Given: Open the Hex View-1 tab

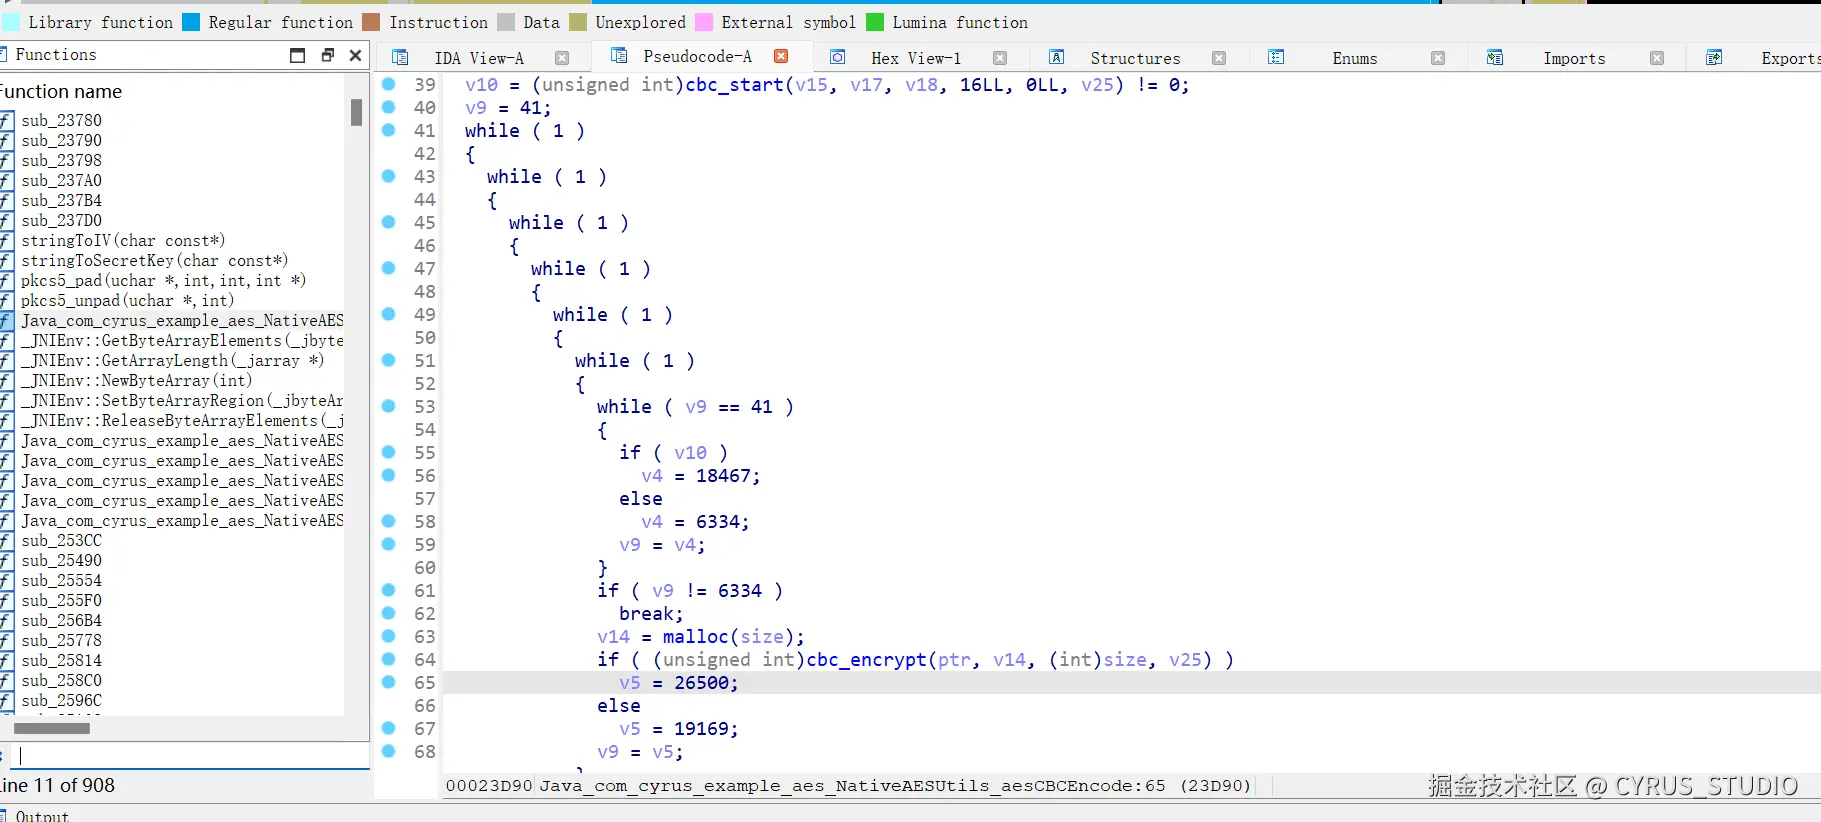Looking at the screenshot, I should click(916, 58).
